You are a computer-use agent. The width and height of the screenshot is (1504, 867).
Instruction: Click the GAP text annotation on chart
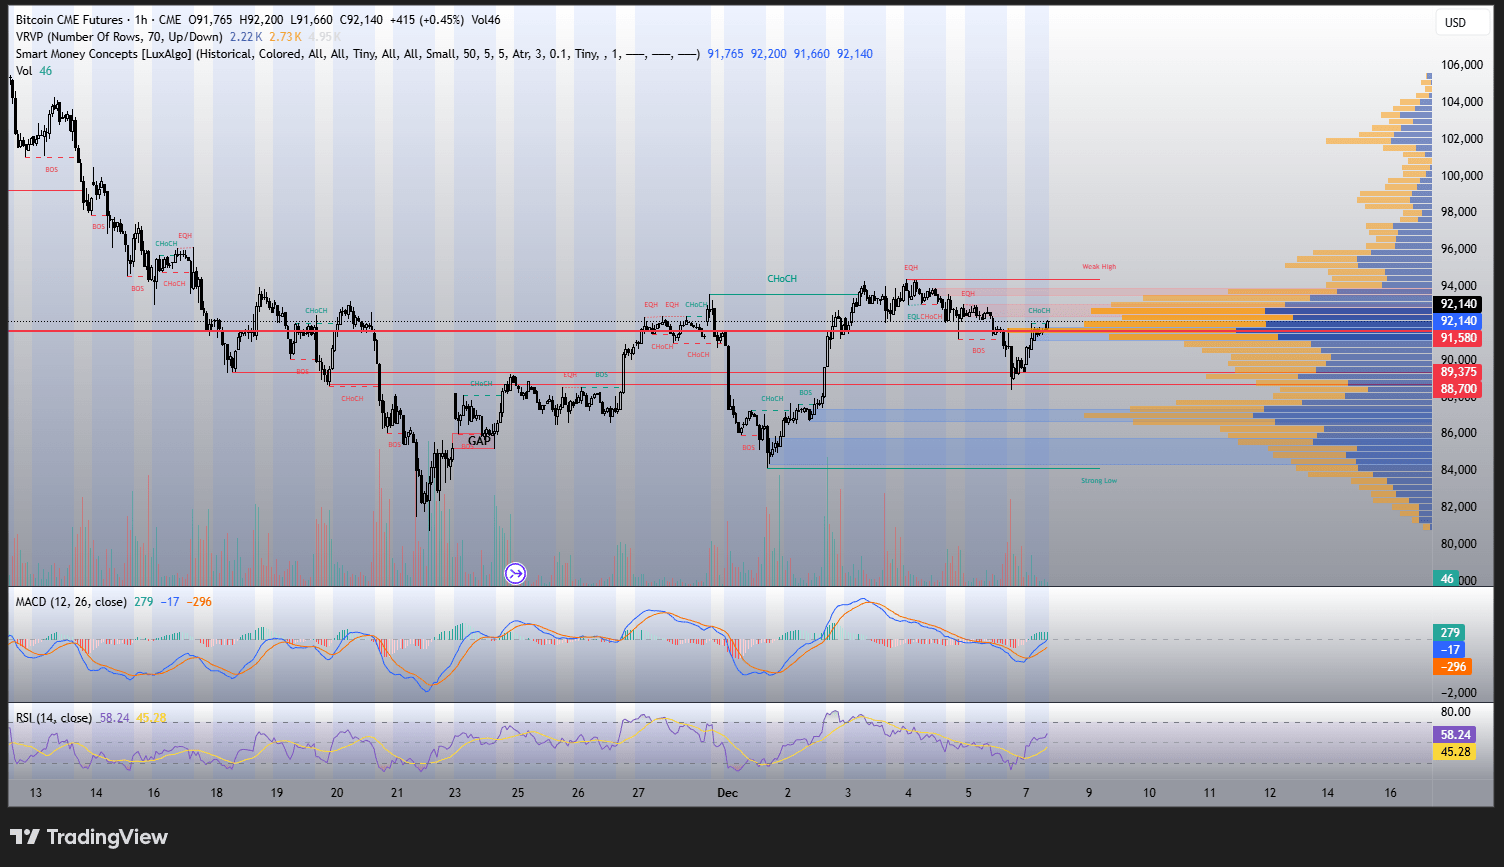pyautogui.click(x=480, y=441)
